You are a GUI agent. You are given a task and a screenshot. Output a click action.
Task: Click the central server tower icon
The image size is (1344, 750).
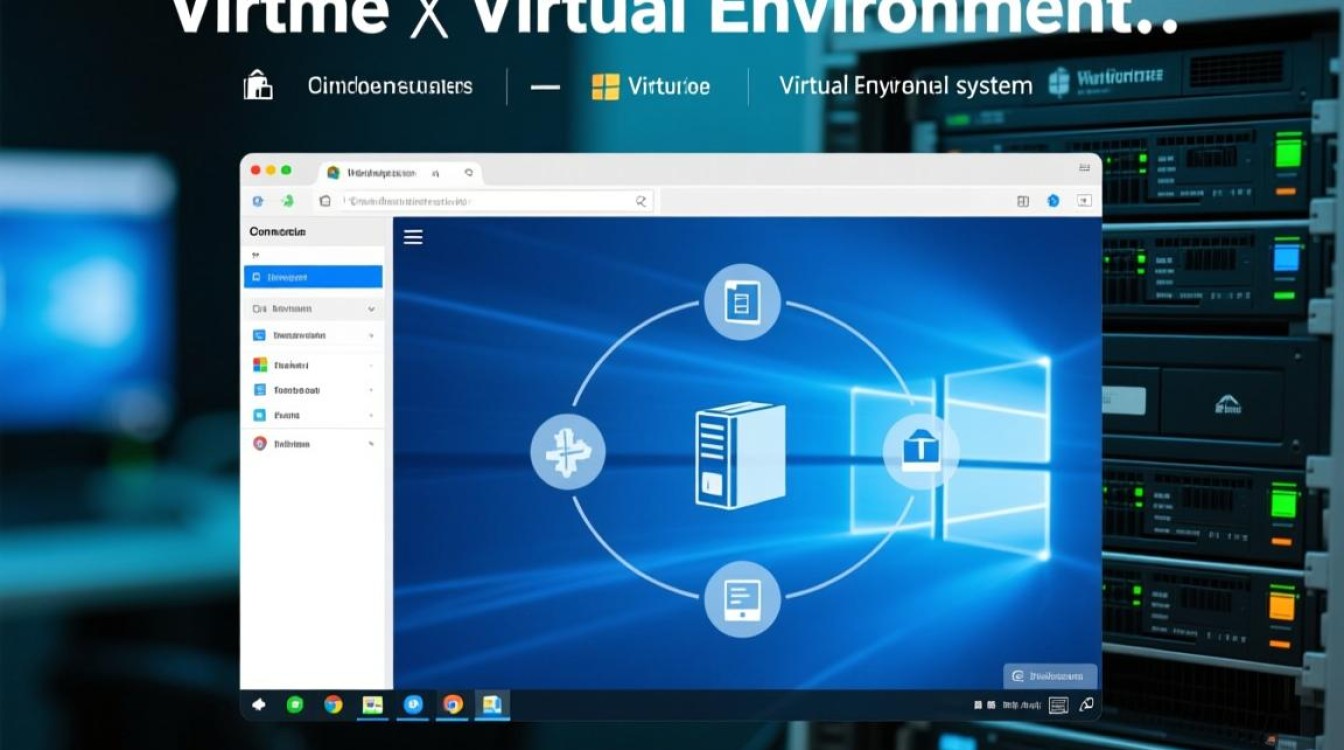739,453
